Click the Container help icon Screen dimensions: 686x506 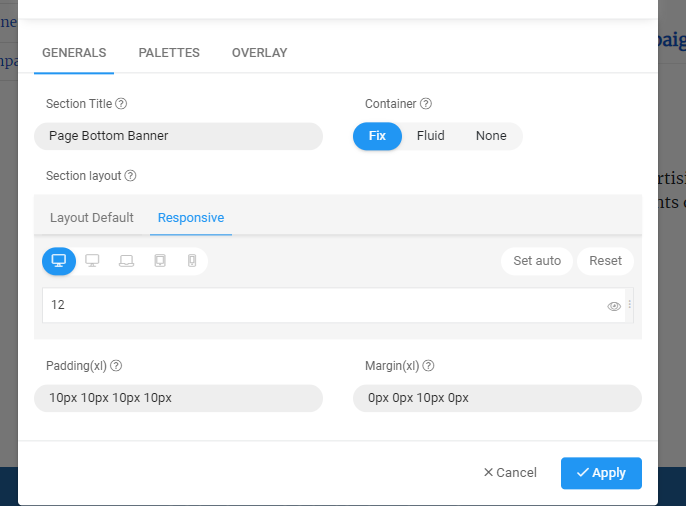coord(426,104)
